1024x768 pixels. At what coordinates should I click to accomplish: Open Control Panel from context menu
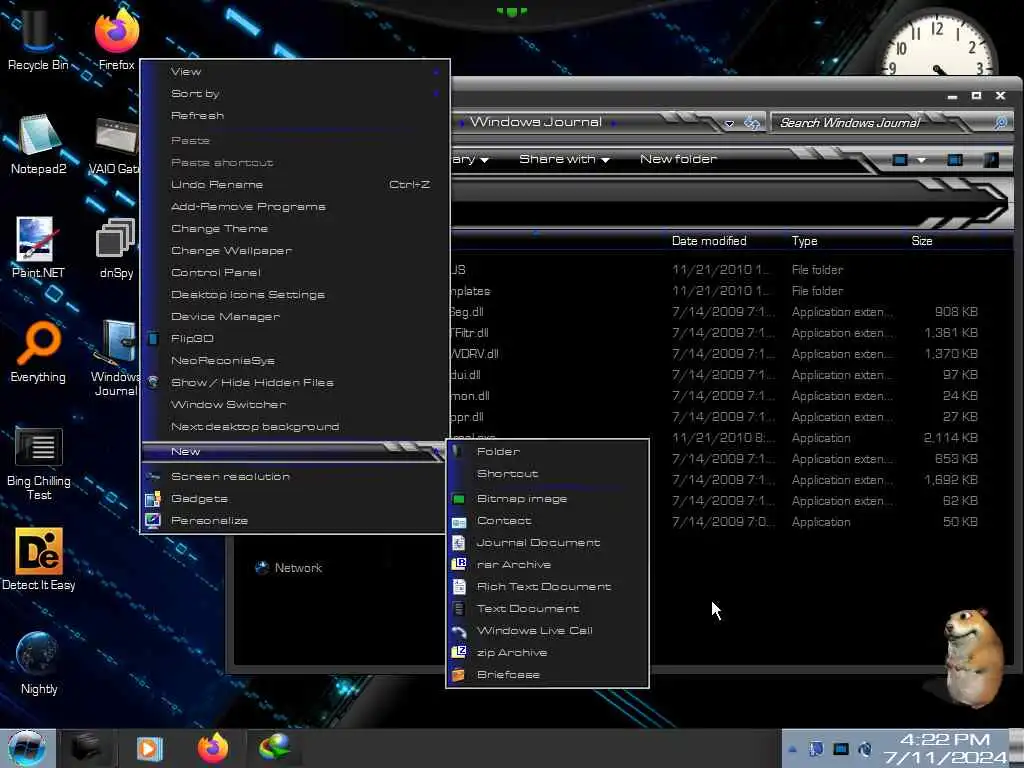(x=295, y=272)
